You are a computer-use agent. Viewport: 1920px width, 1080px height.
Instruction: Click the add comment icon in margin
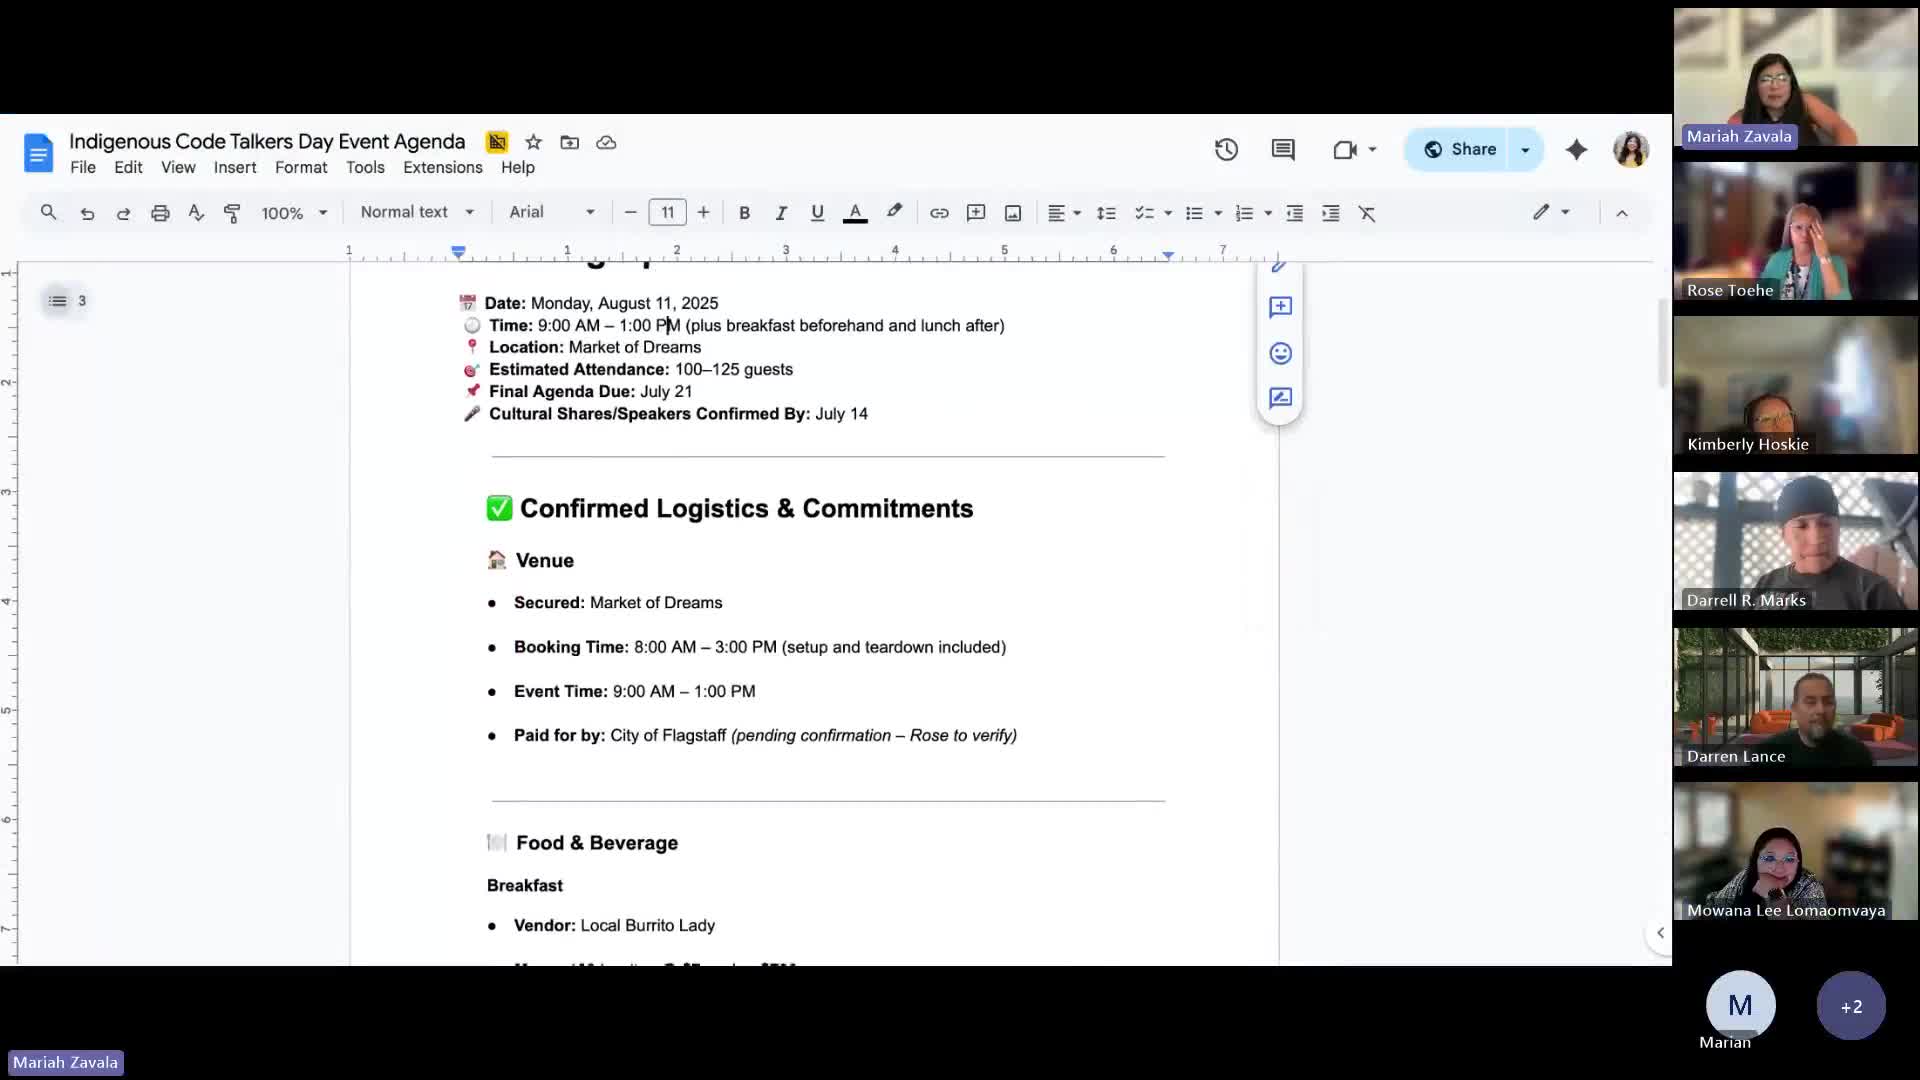click(x=1280, y=307)
